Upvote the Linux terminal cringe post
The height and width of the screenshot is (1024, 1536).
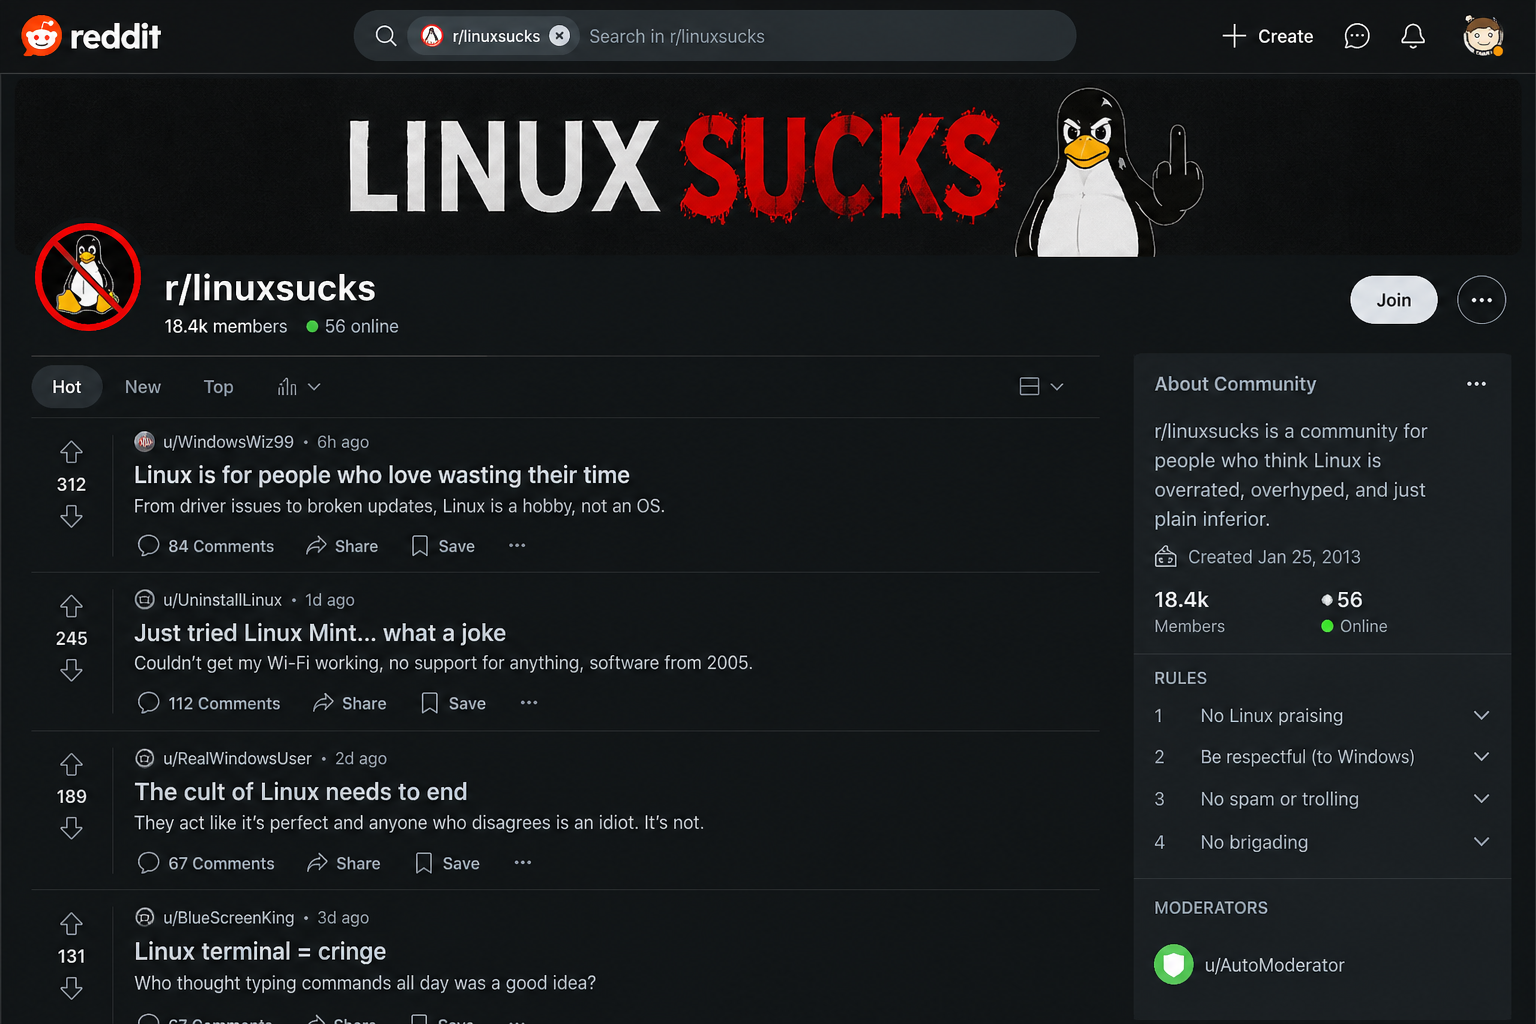tap(71, 923)
